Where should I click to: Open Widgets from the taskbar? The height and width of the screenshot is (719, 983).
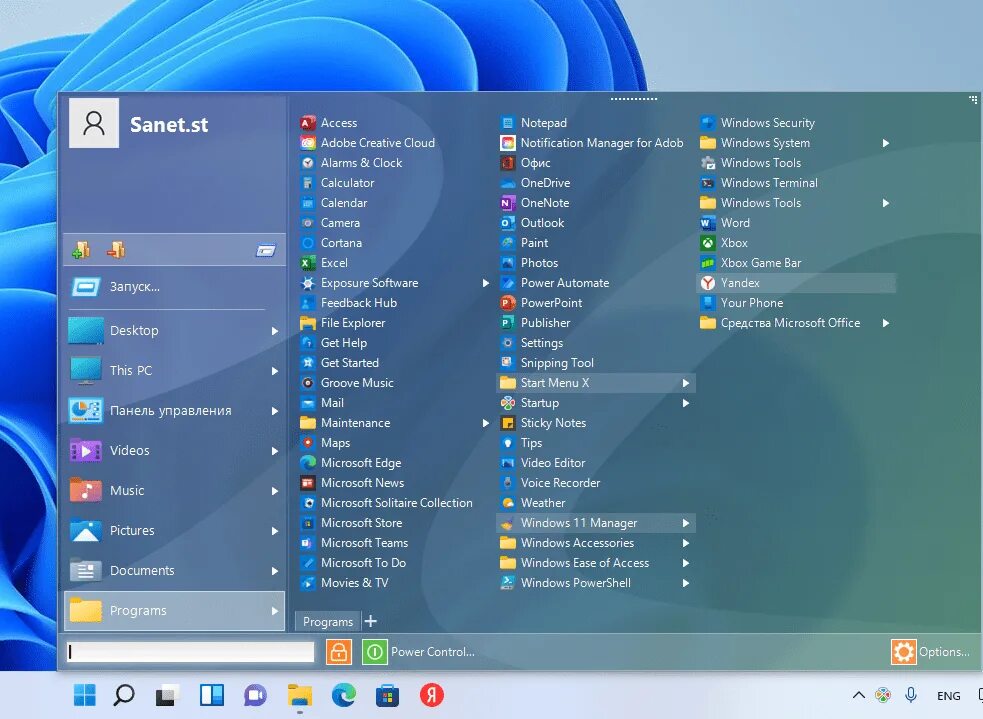point(211,695)
